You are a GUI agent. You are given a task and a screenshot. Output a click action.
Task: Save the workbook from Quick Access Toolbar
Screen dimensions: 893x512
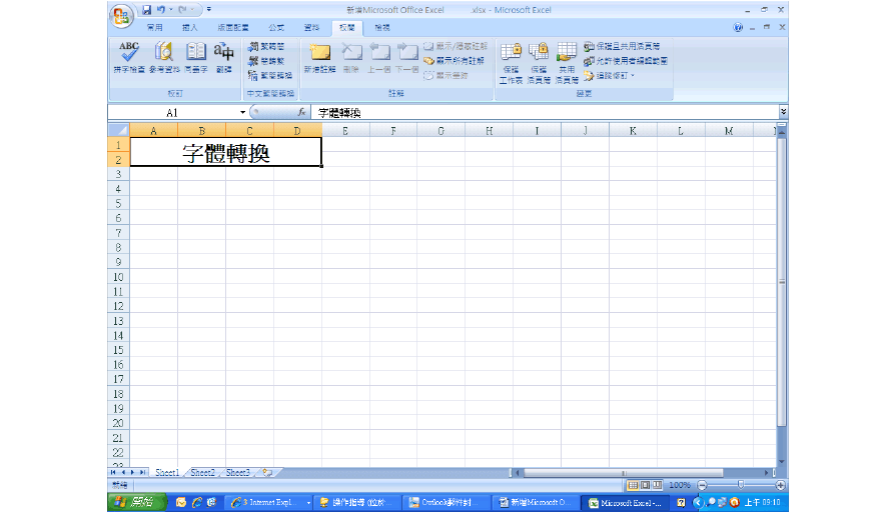coord(146,10)
